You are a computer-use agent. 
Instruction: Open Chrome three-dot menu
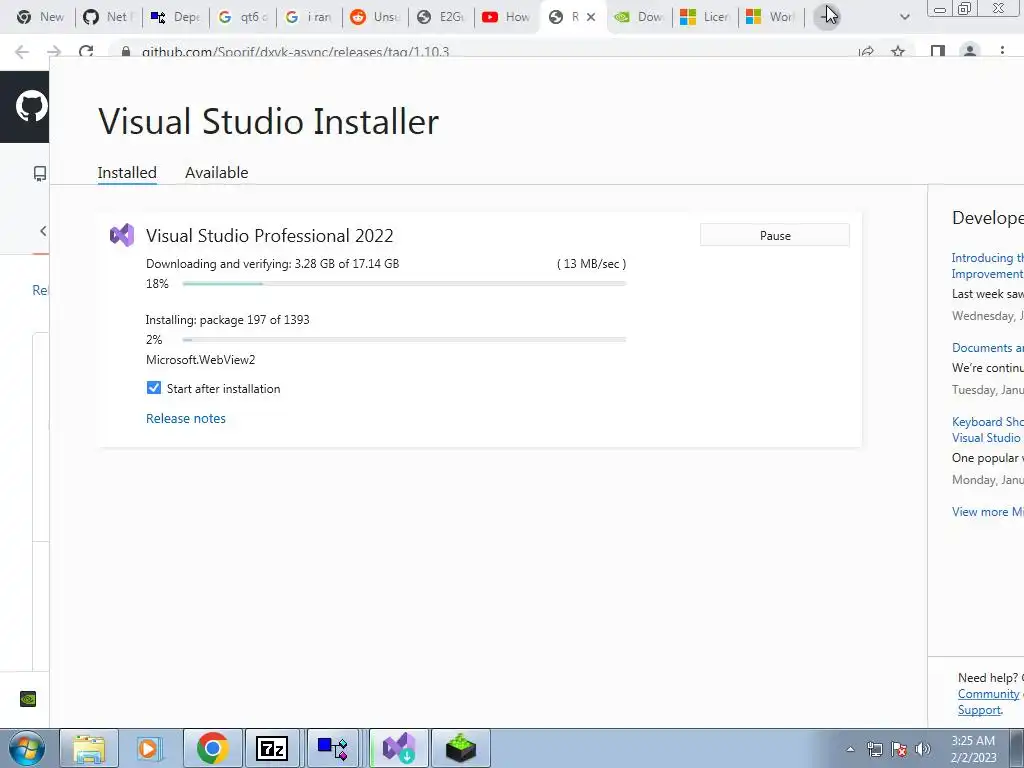(x=1002, y=51)
